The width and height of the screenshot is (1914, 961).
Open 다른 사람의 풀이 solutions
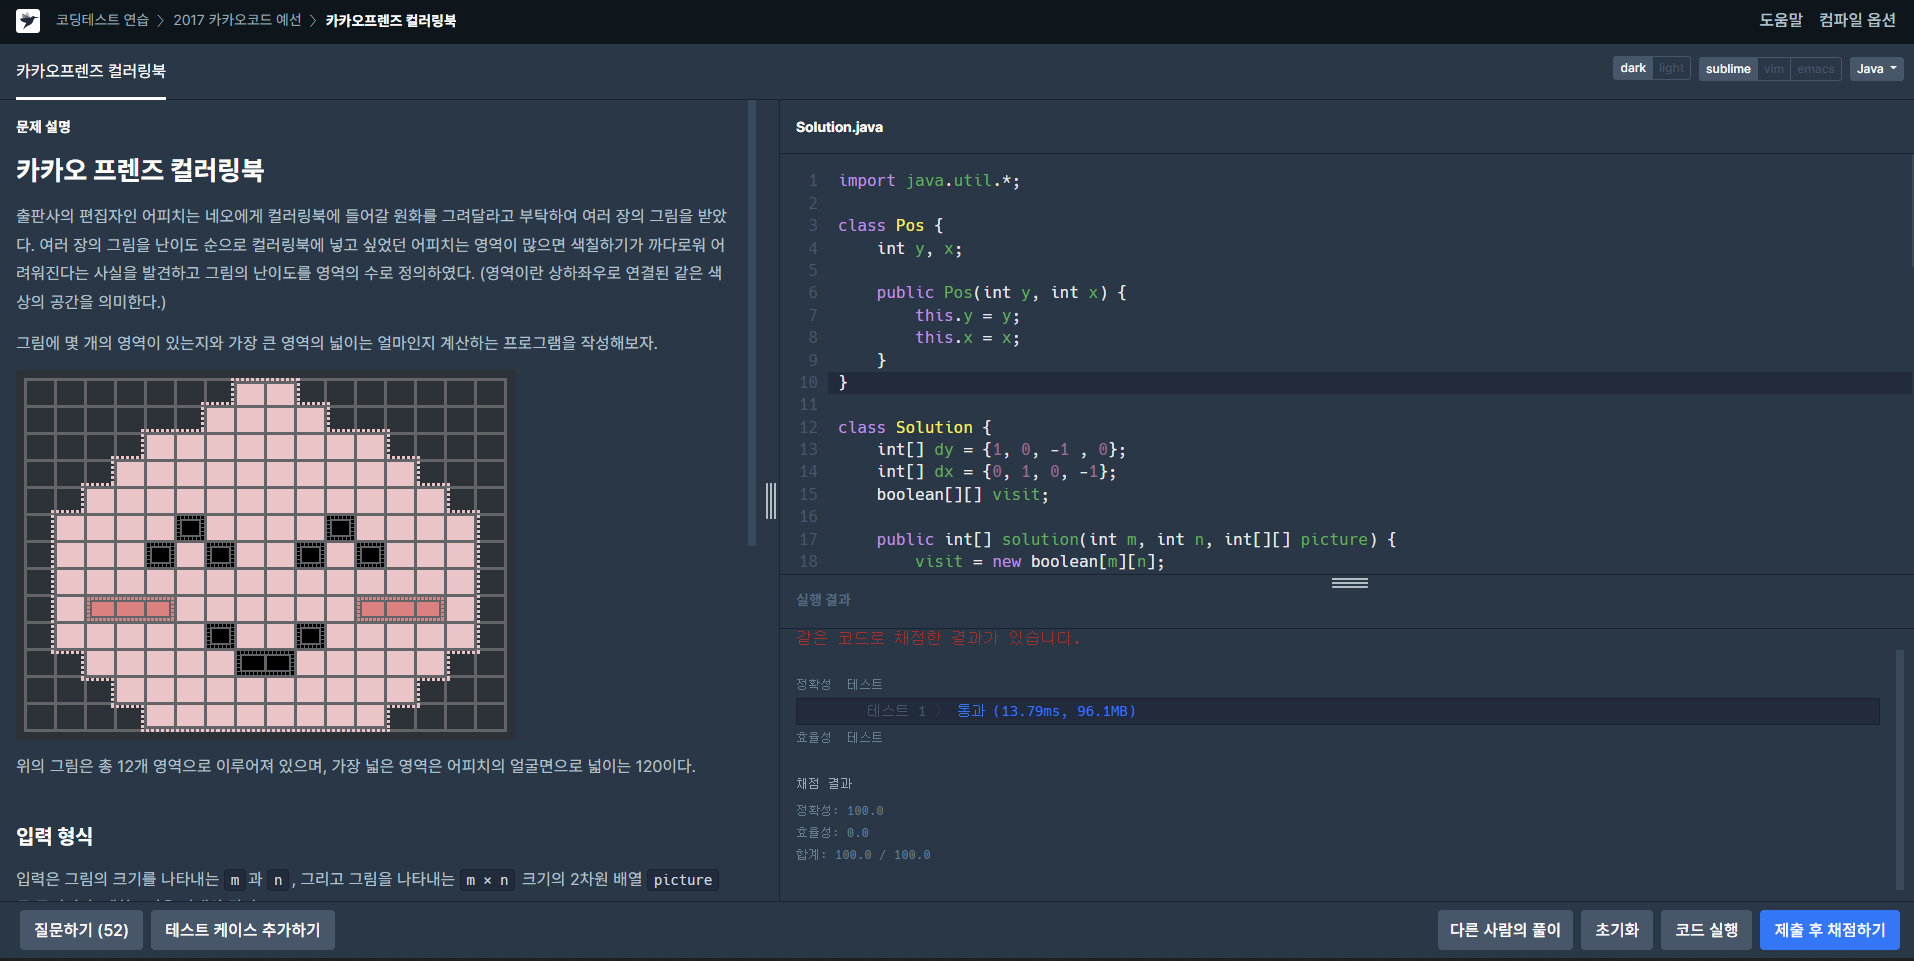[1505, 930]
